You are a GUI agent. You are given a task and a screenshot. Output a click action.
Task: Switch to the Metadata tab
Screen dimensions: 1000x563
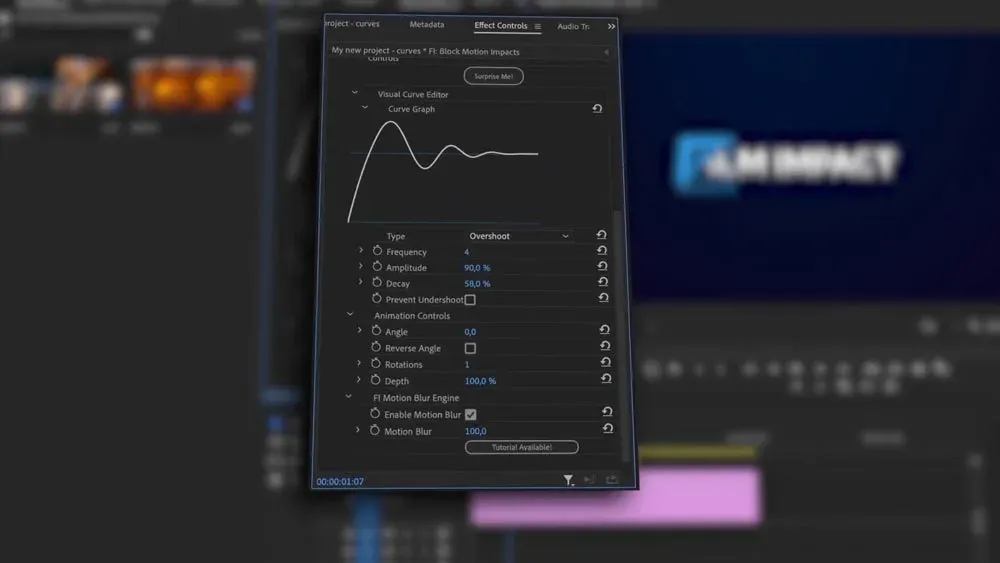(x=427, y=24)
